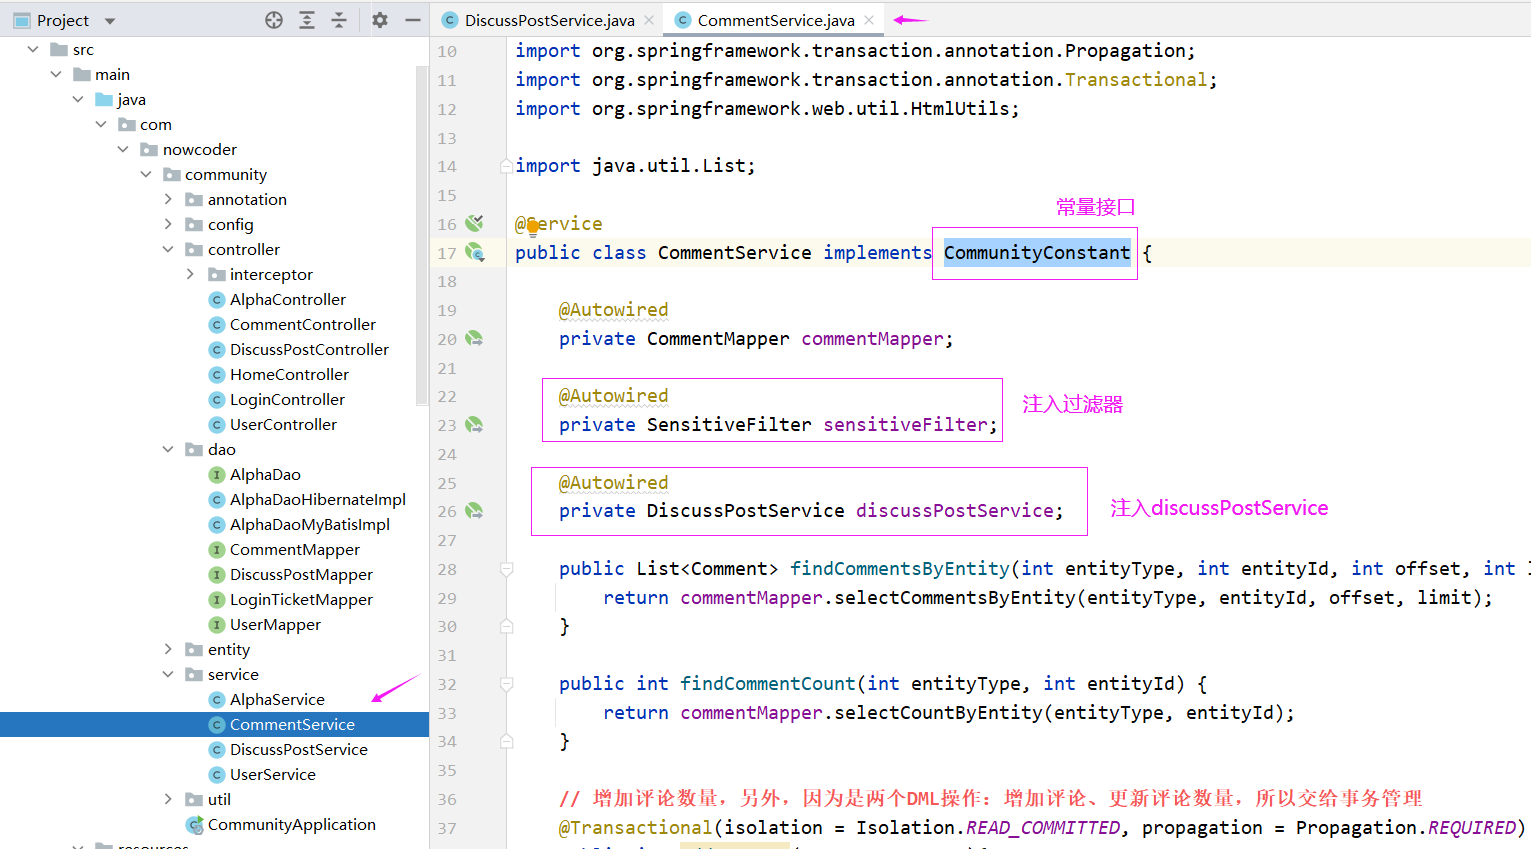Open LoginController class file
Screen dimensions: 1531x849
click(287, 399)
